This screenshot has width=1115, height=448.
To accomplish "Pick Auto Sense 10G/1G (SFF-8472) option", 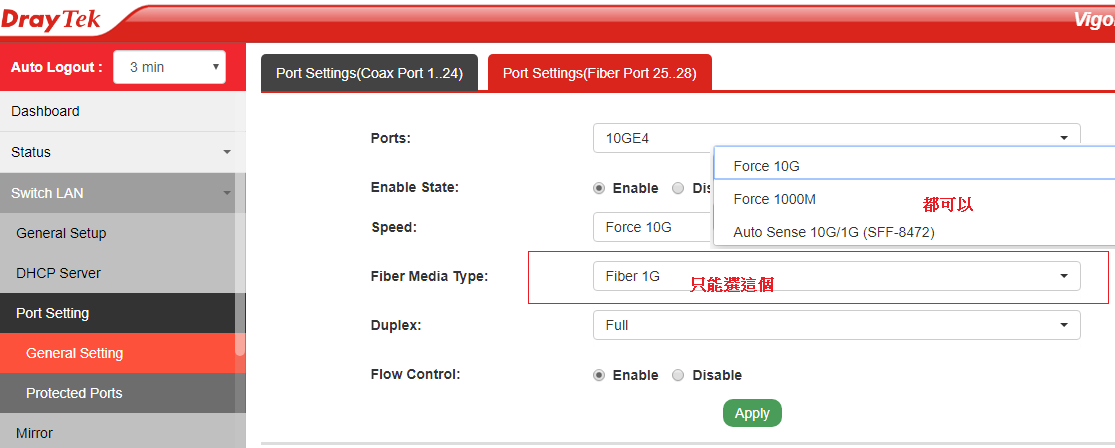I will 833,232.
